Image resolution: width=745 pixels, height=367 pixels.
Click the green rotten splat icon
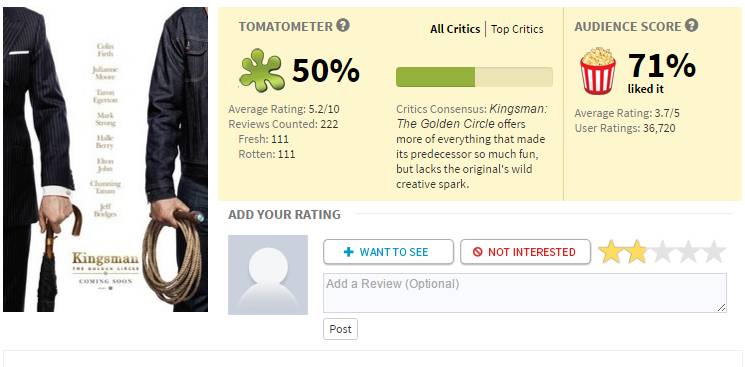point(261,71)
